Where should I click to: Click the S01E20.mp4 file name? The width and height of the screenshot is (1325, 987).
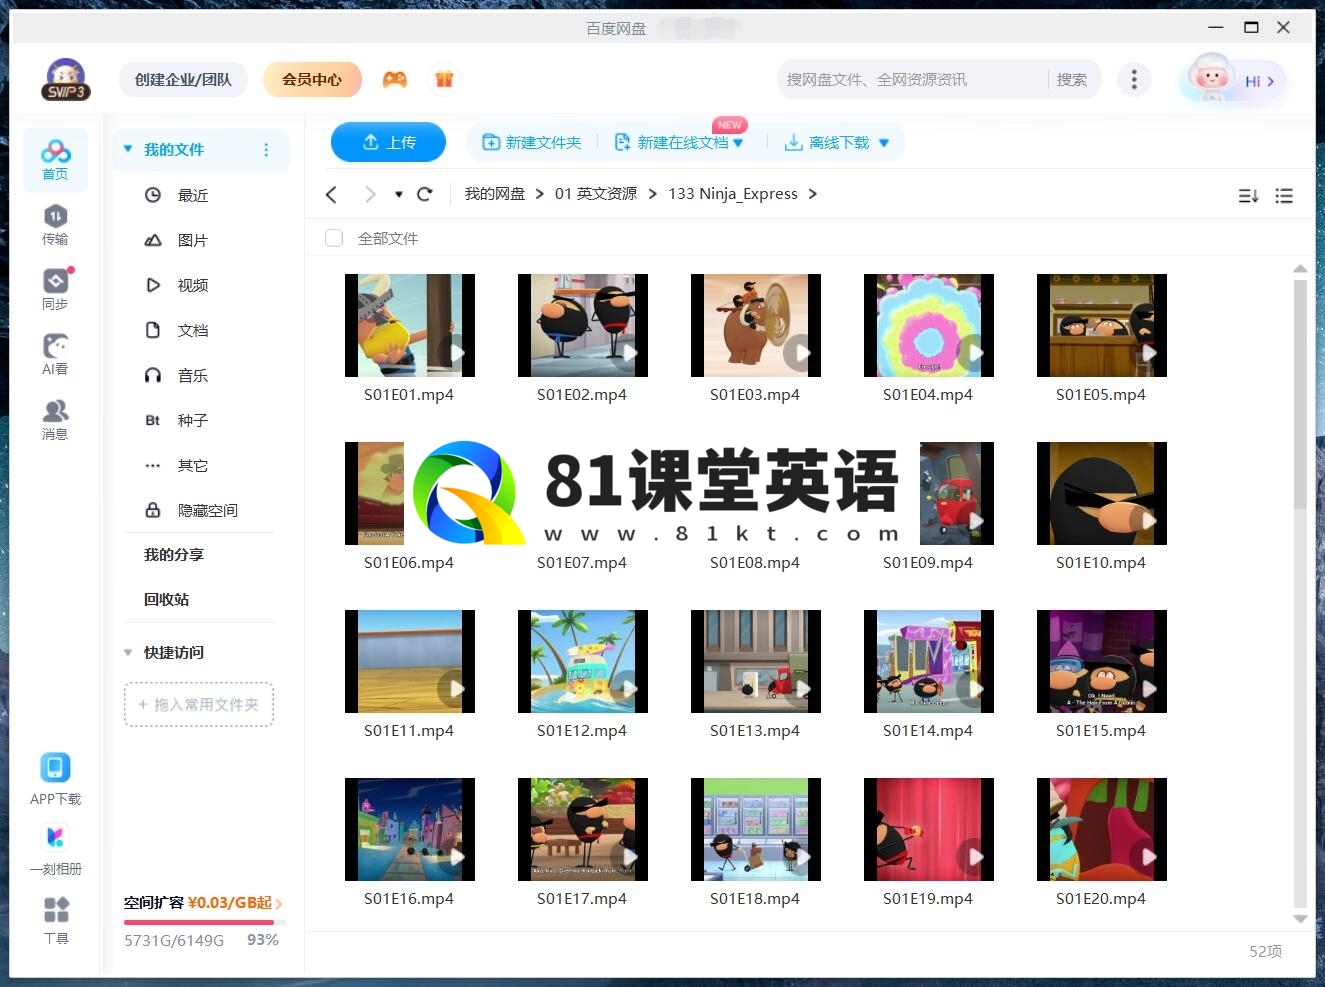pos(1101,899)
